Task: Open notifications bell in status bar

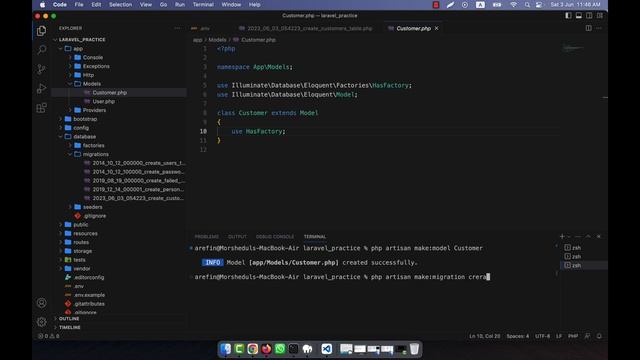Action: point(599,336)
